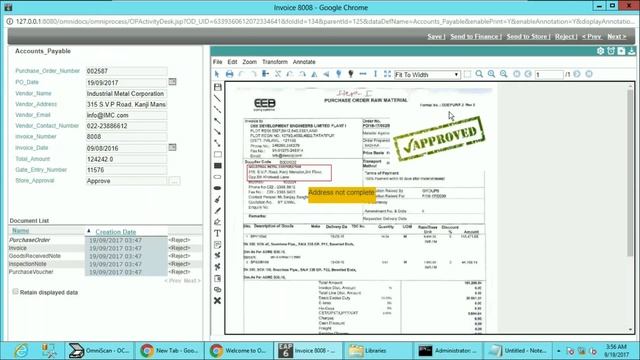Select the highlighter brush tool
This screenshot has height=360, width=640.
point(218,199)
